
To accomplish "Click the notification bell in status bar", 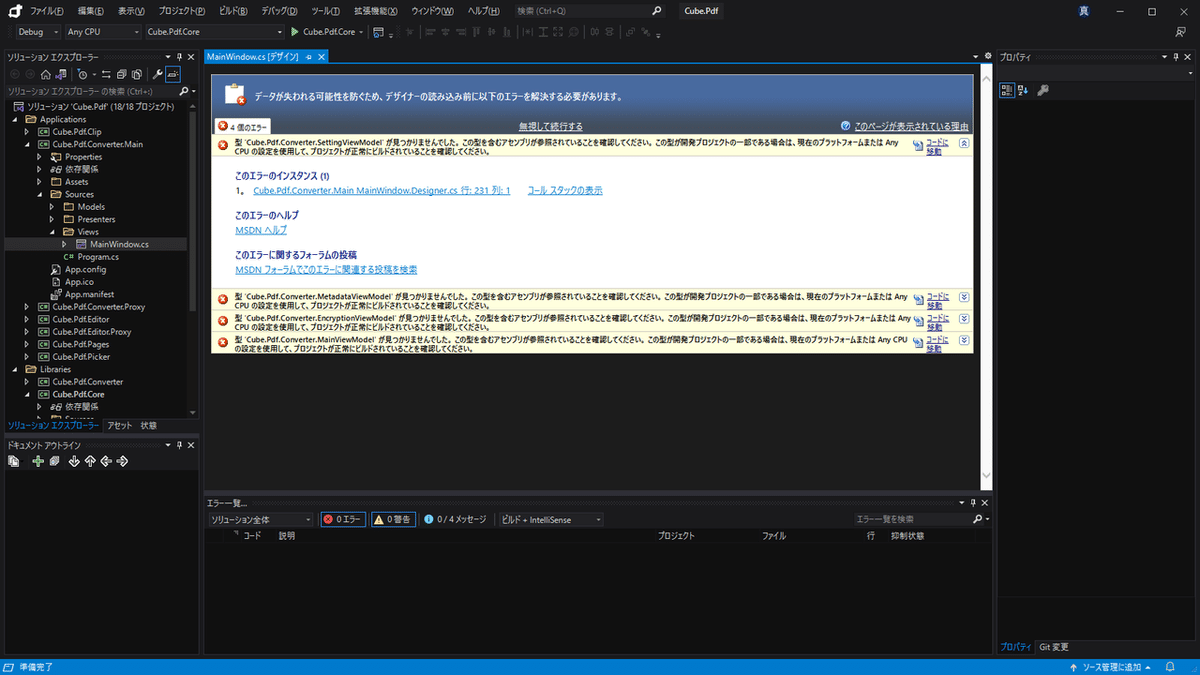I will point(1170,667).
